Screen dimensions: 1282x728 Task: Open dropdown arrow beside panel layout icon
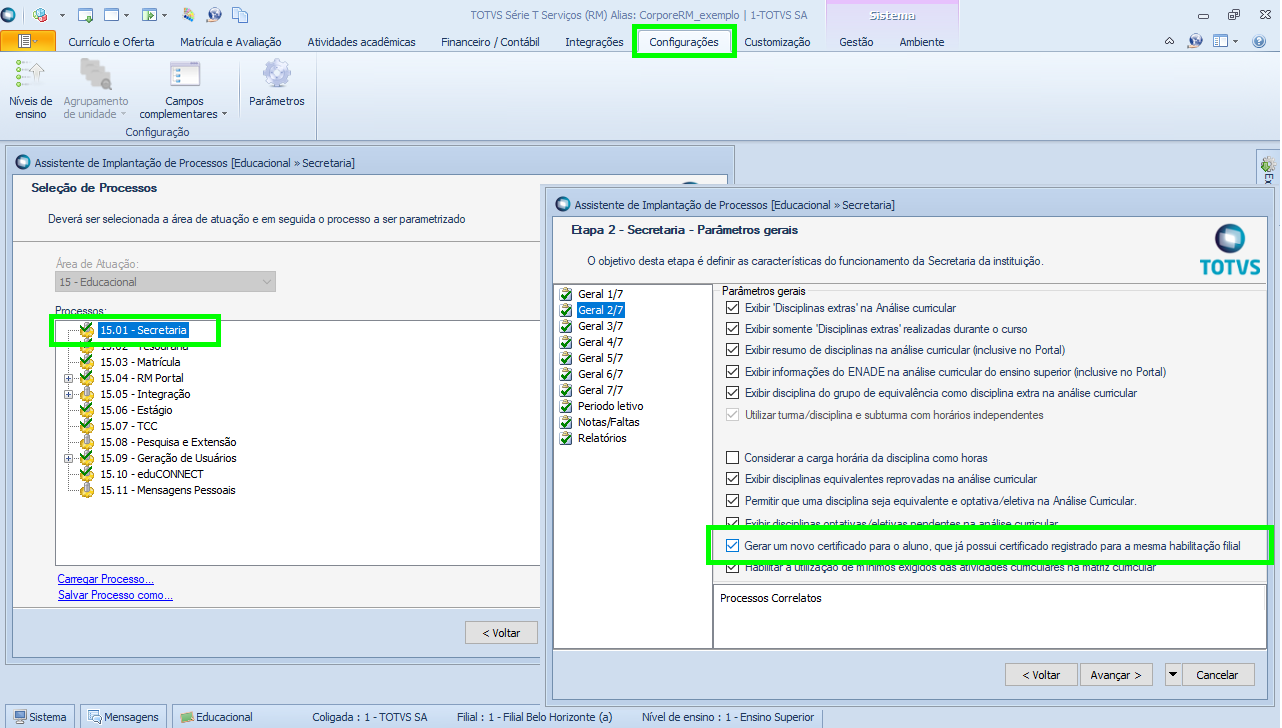pyautogui.click(x=1236, y=41)
